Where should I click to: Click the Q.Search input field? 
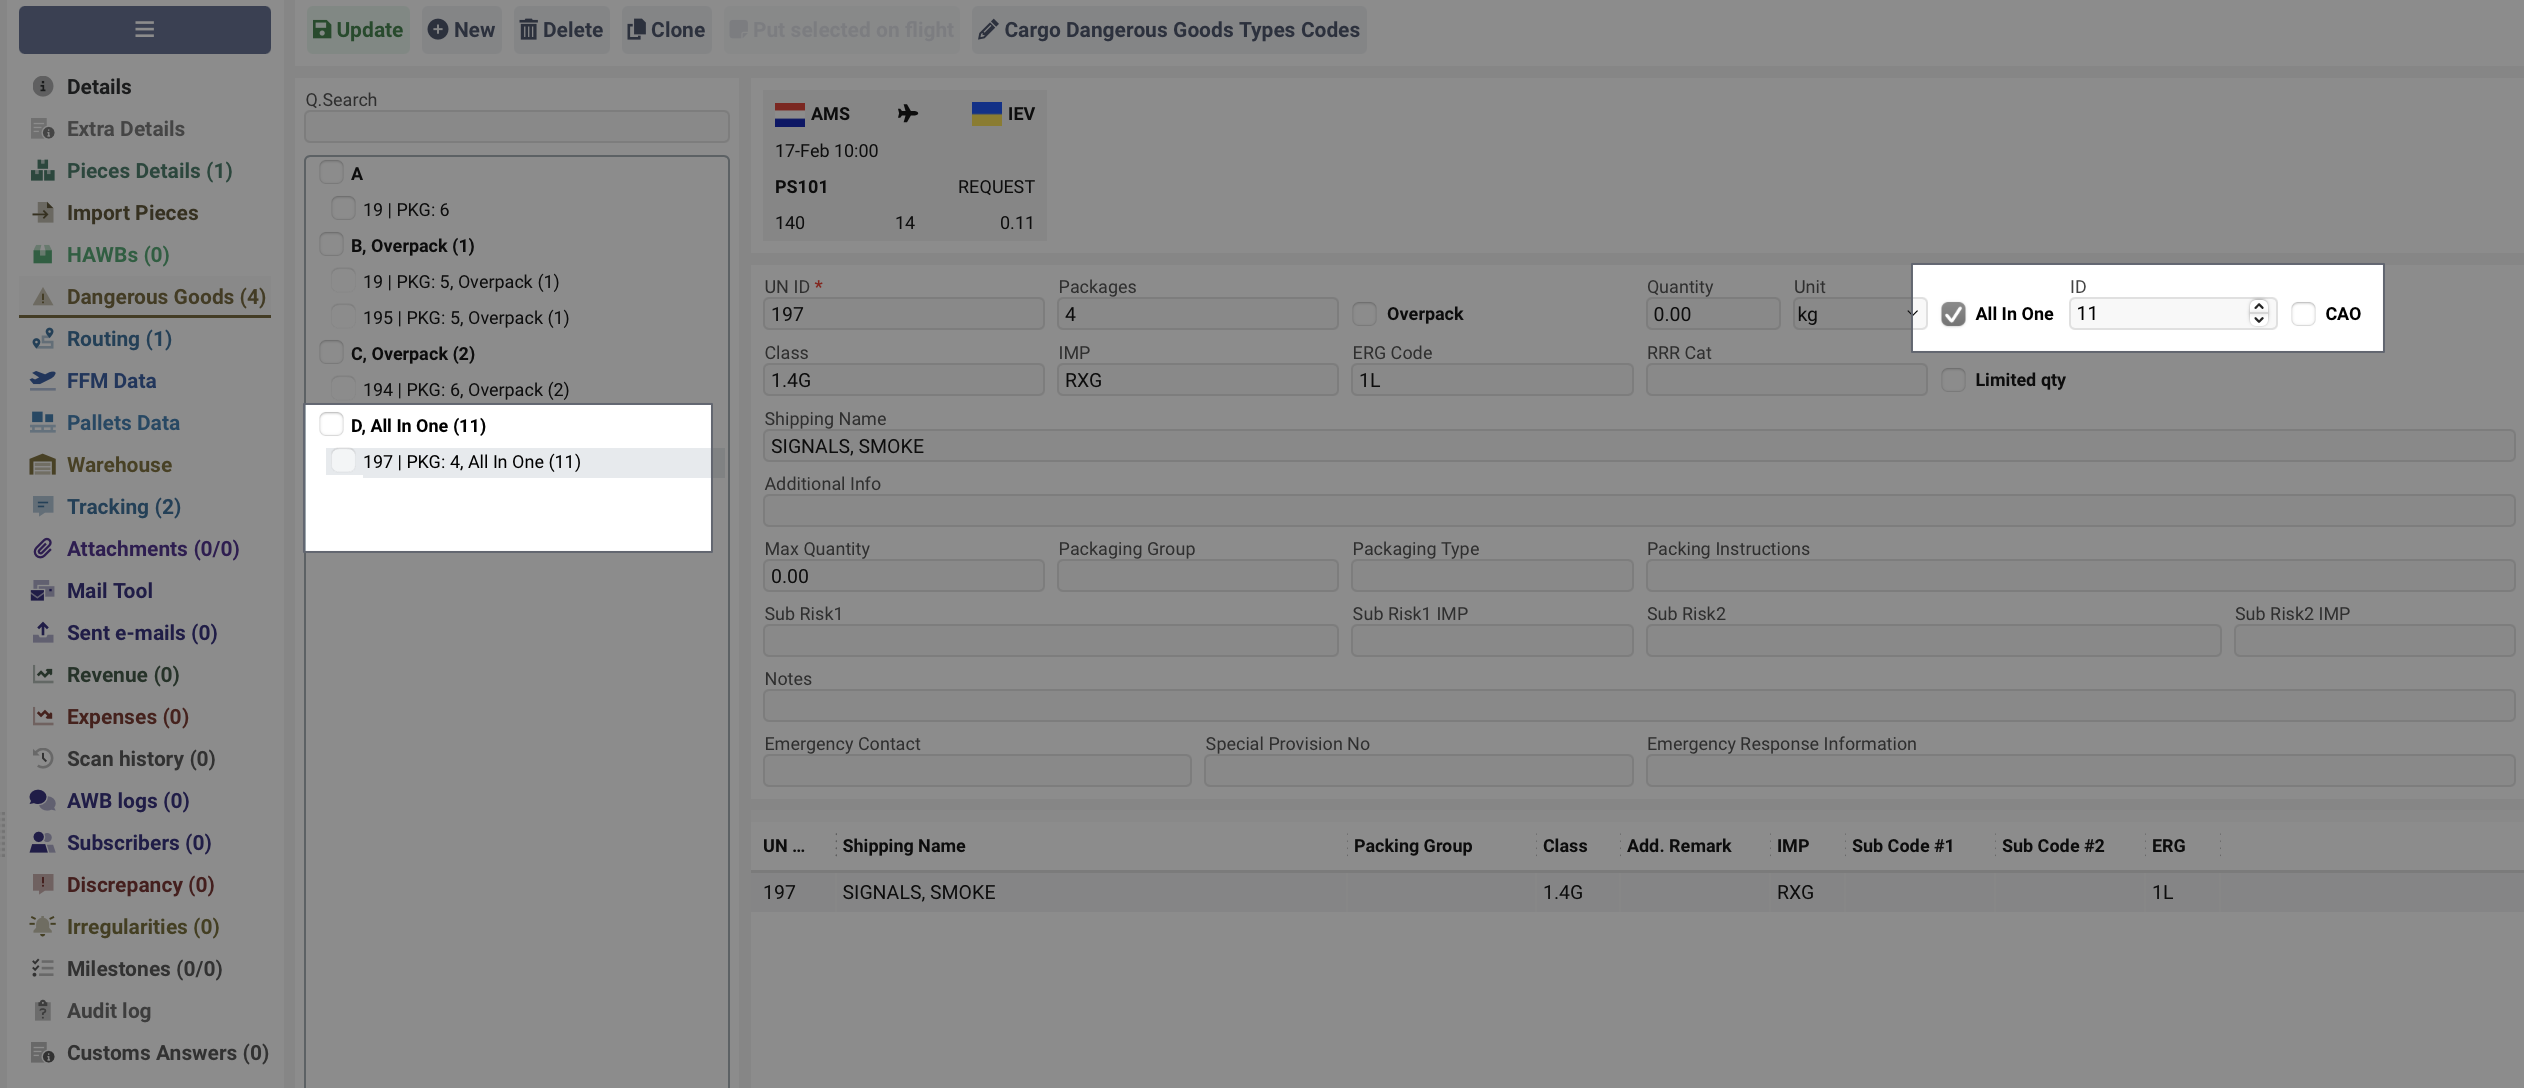coord(516,127)
